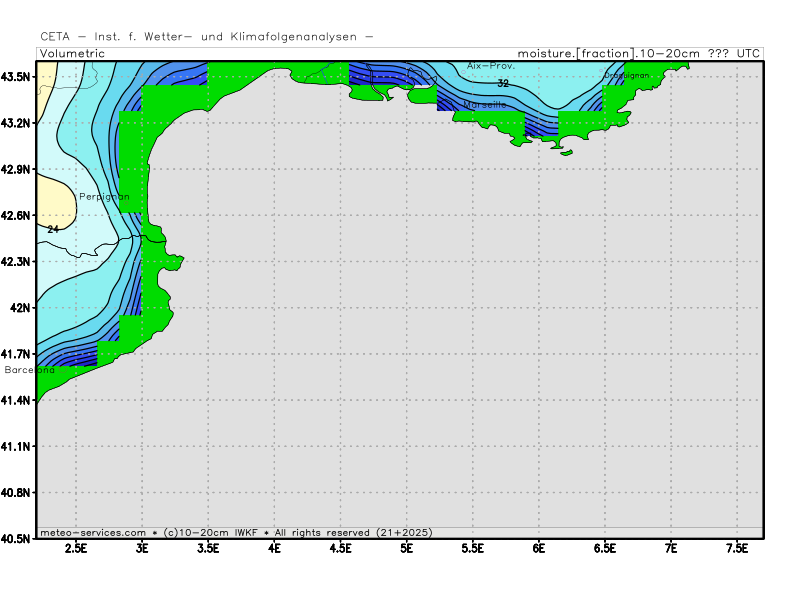Select the 5E longitude axis label
This screenshot has height=600, width=800.
point(407,548)
